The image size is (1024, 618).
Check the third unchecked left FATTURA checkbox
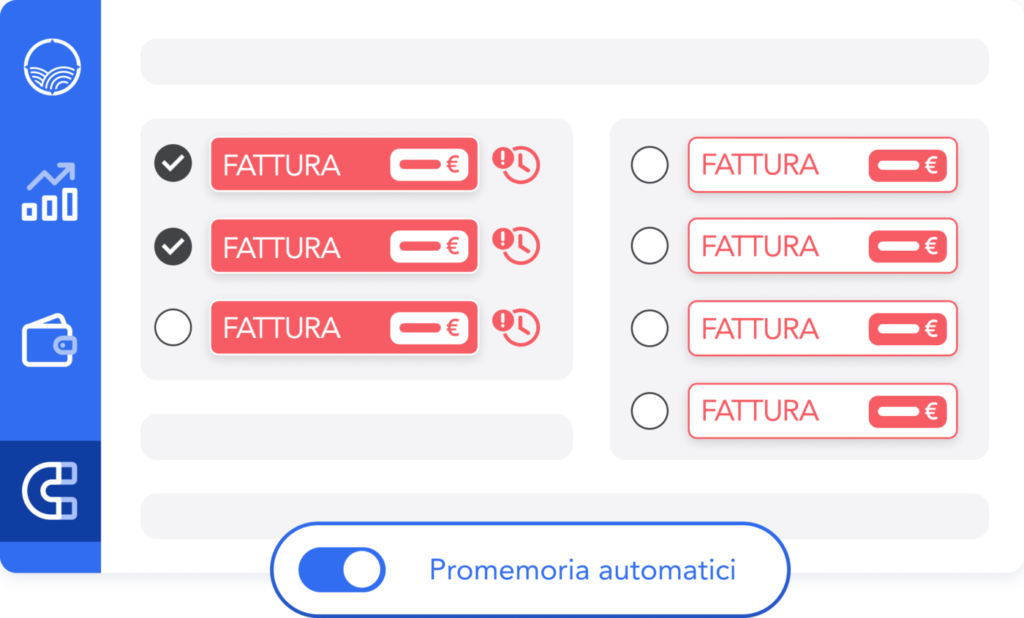[174, 327]
